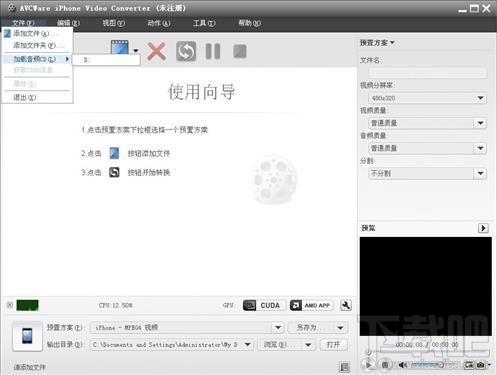Click the 00:00:00 / 00:00:00 time display
Viewport: 497px width, 375px height.
coord(427,344)
